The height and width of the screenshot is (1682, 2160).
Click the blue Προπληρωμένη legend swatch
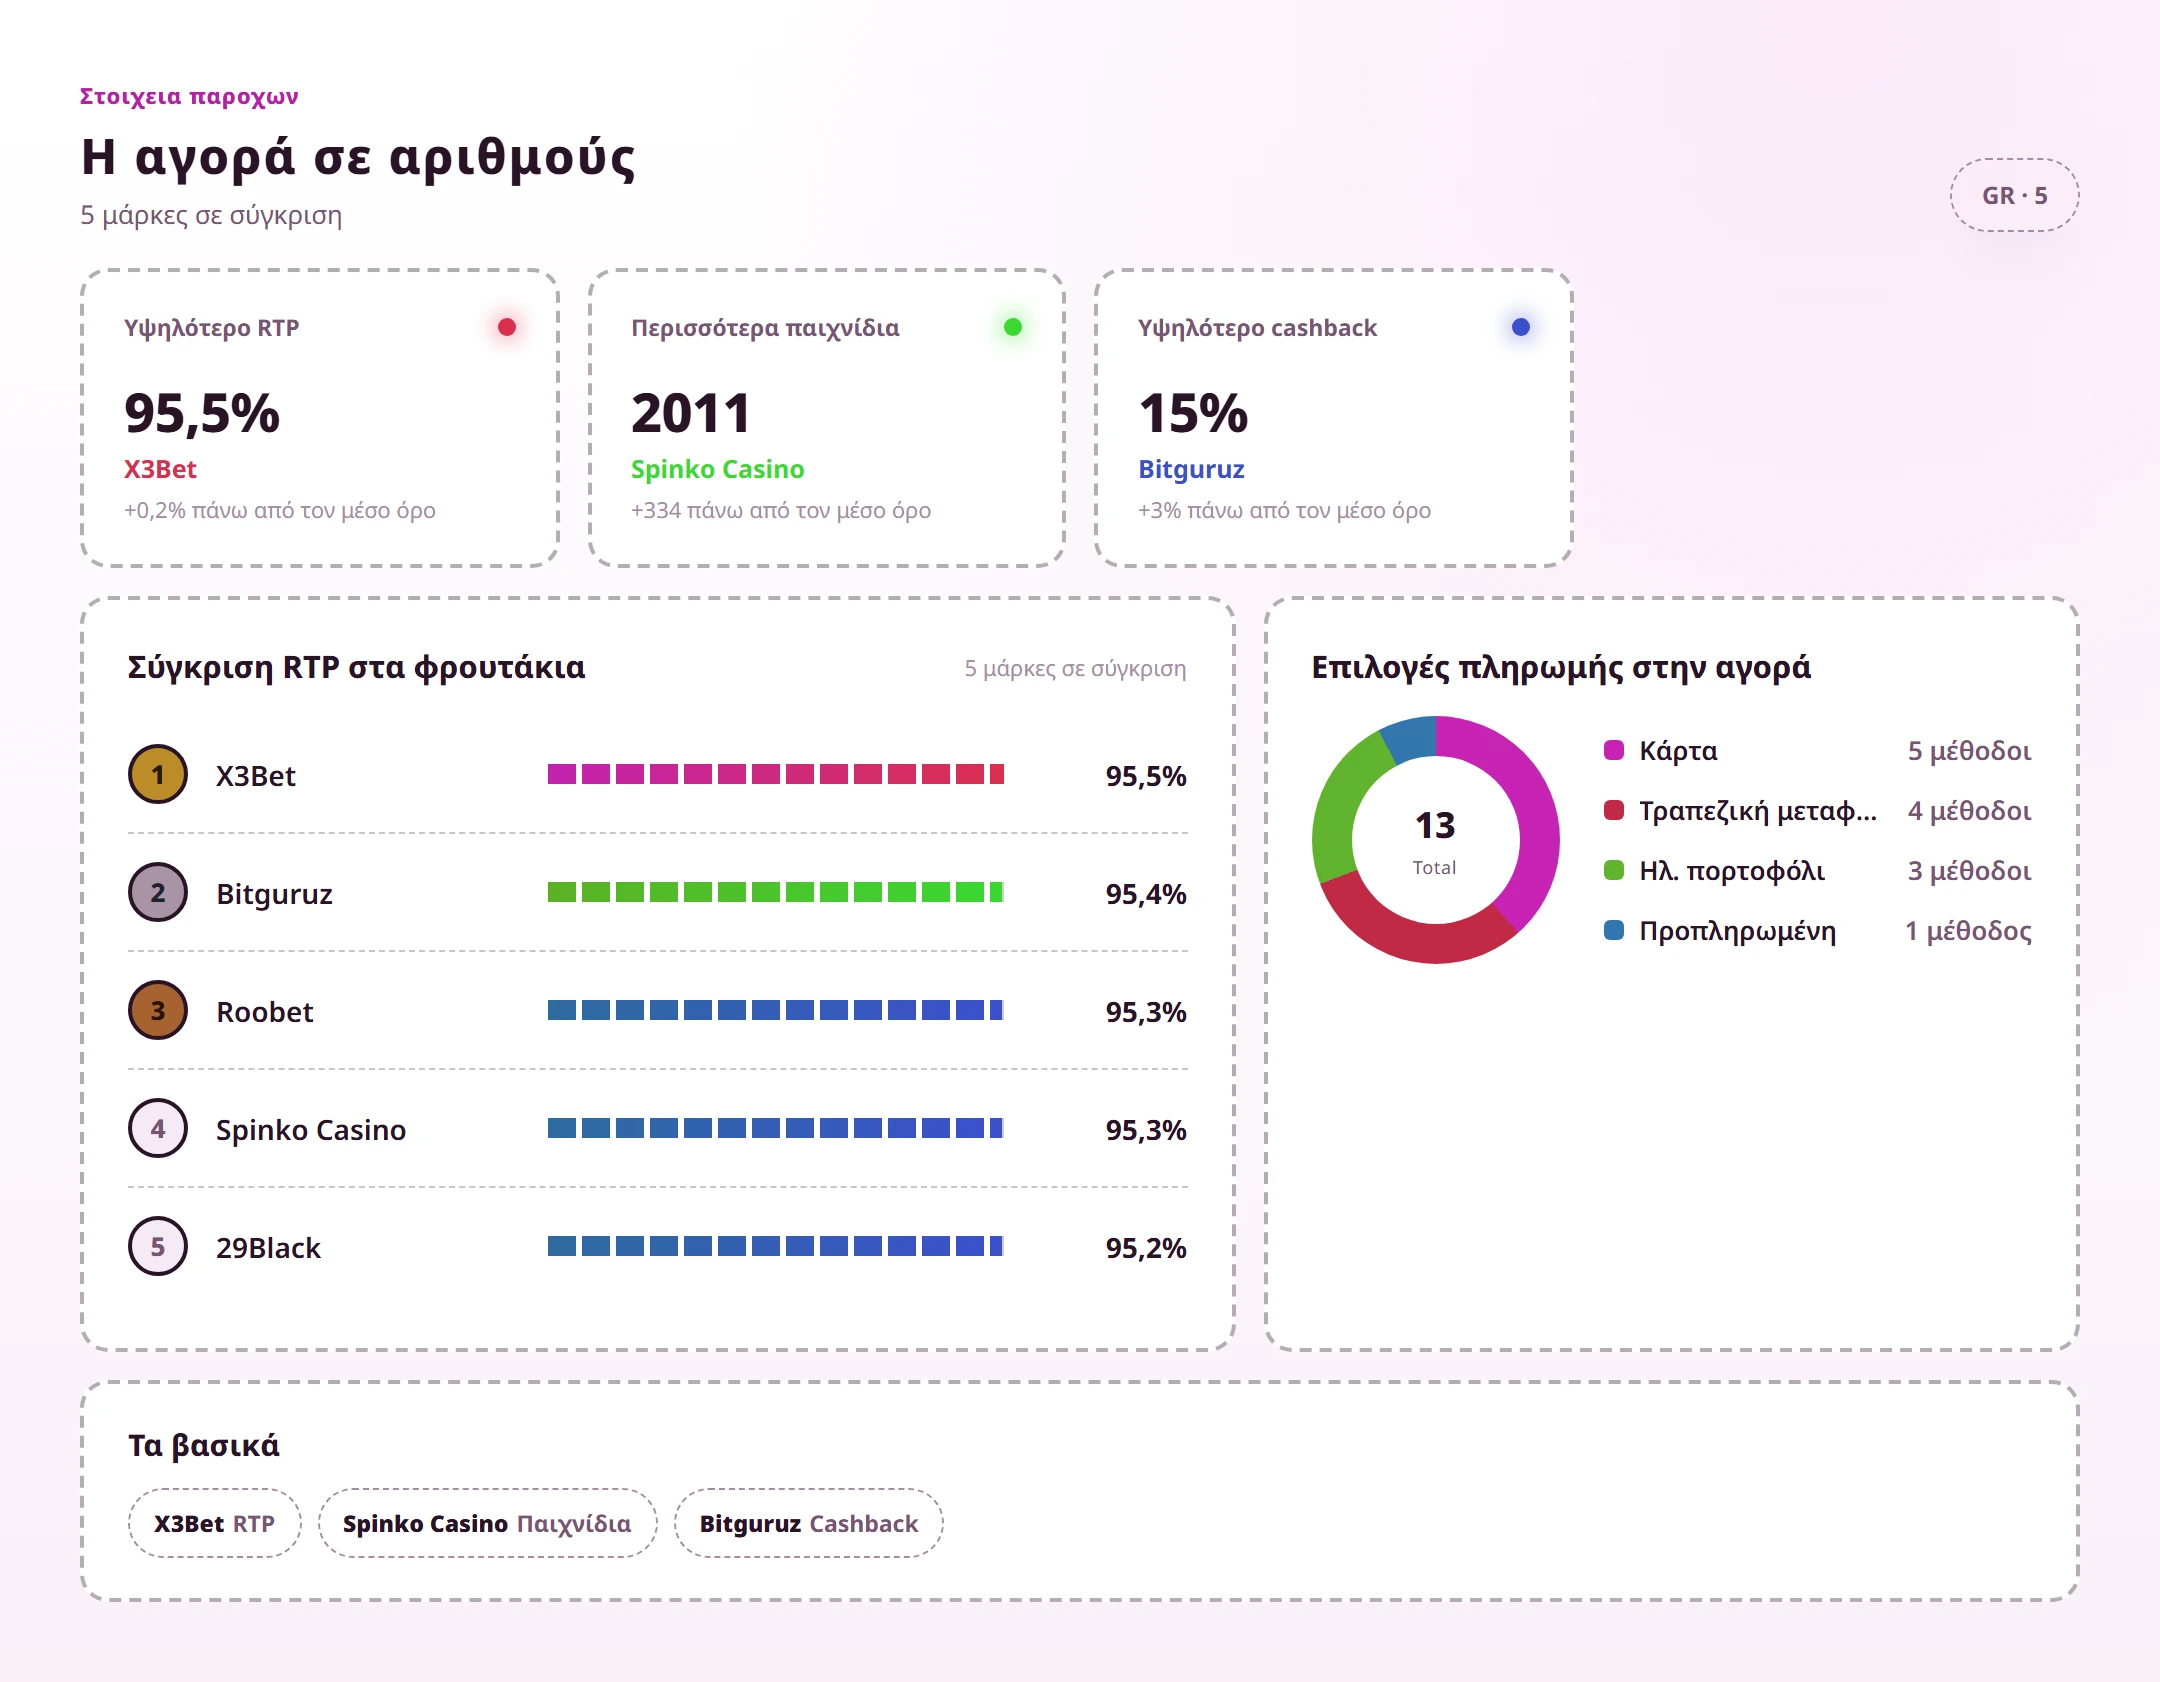(x=1614, y=931)
